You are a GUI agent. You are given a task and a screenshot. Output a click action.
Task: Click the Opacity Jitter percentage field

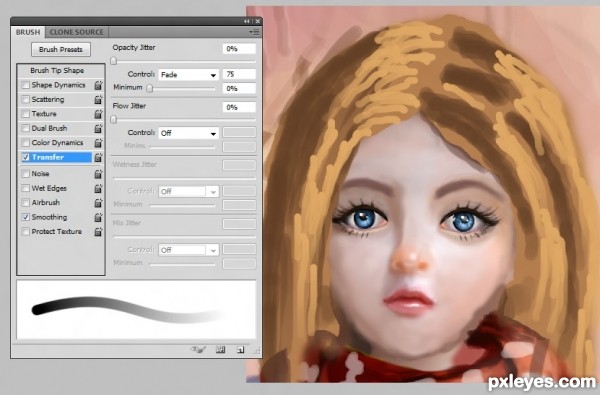pyautogui.click(x=239, y=49)
